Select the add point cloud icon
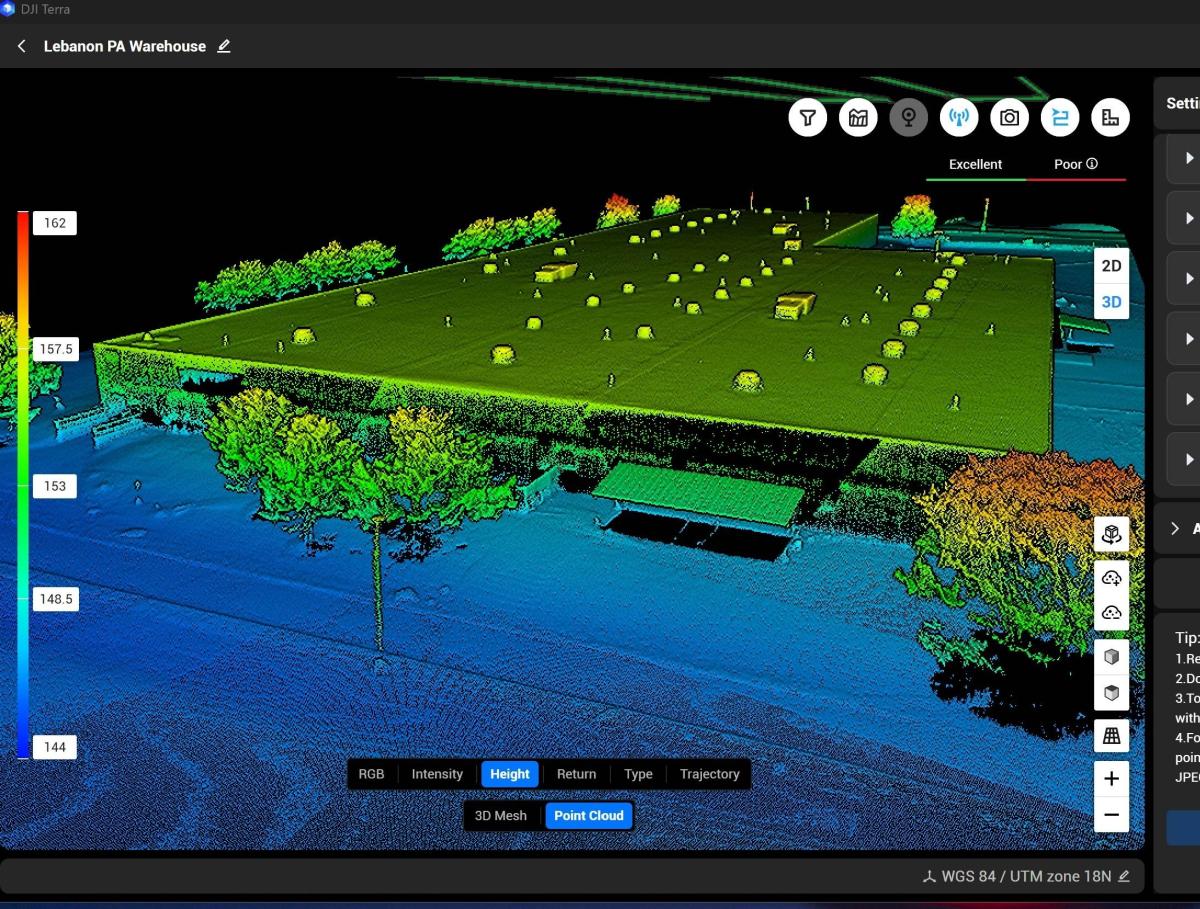The width and height of the screenshot is (1200, 909). 1111,577
